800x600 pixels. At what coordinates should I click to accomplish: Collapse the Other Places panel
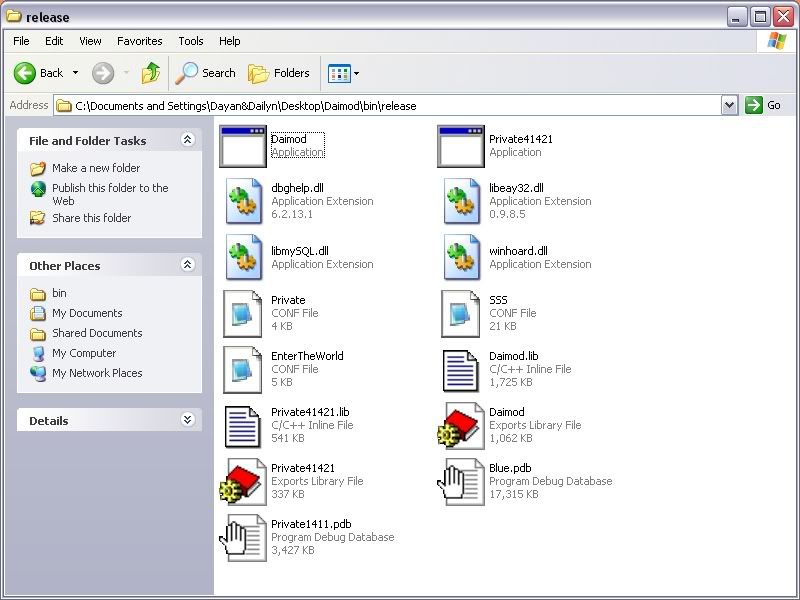188,265
